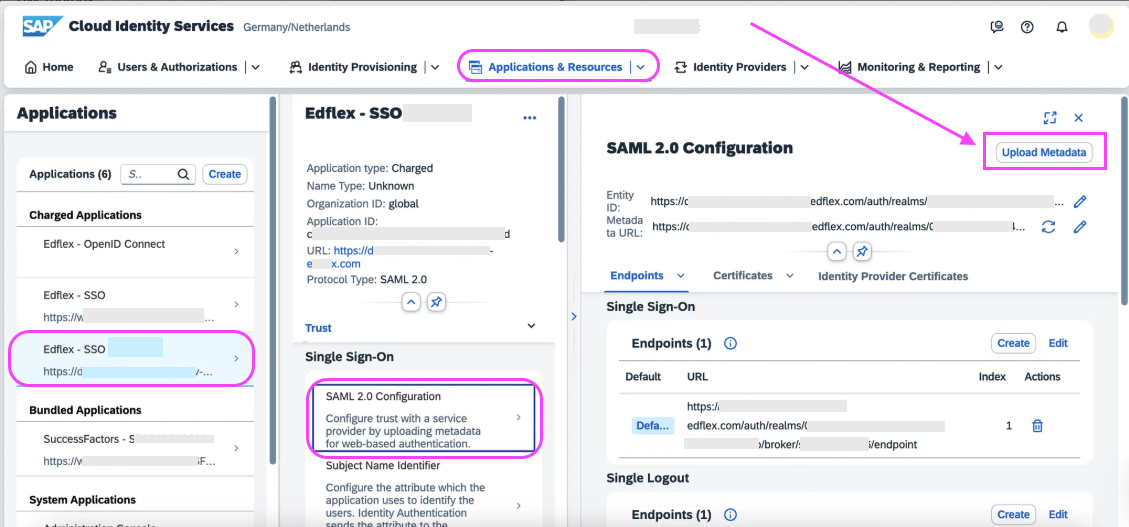The height and width of the screenshot is (527, 1129).
Task: Click Create in Applications list
Action: pos(225,174)
